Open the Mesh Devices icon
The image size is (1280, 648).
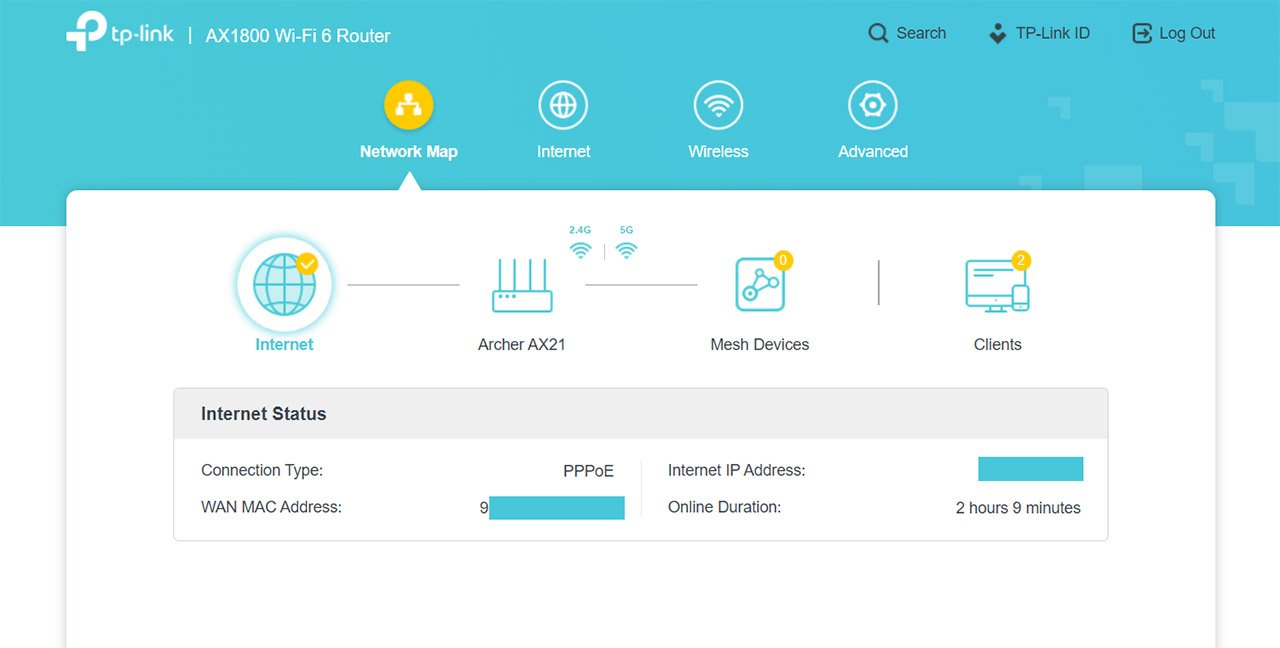760,286
